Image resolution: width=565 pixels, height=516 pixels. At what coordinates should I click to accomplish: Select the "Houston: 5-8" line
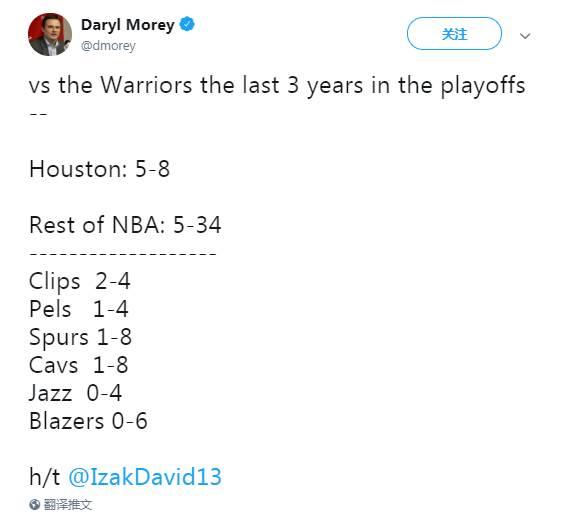99,169
